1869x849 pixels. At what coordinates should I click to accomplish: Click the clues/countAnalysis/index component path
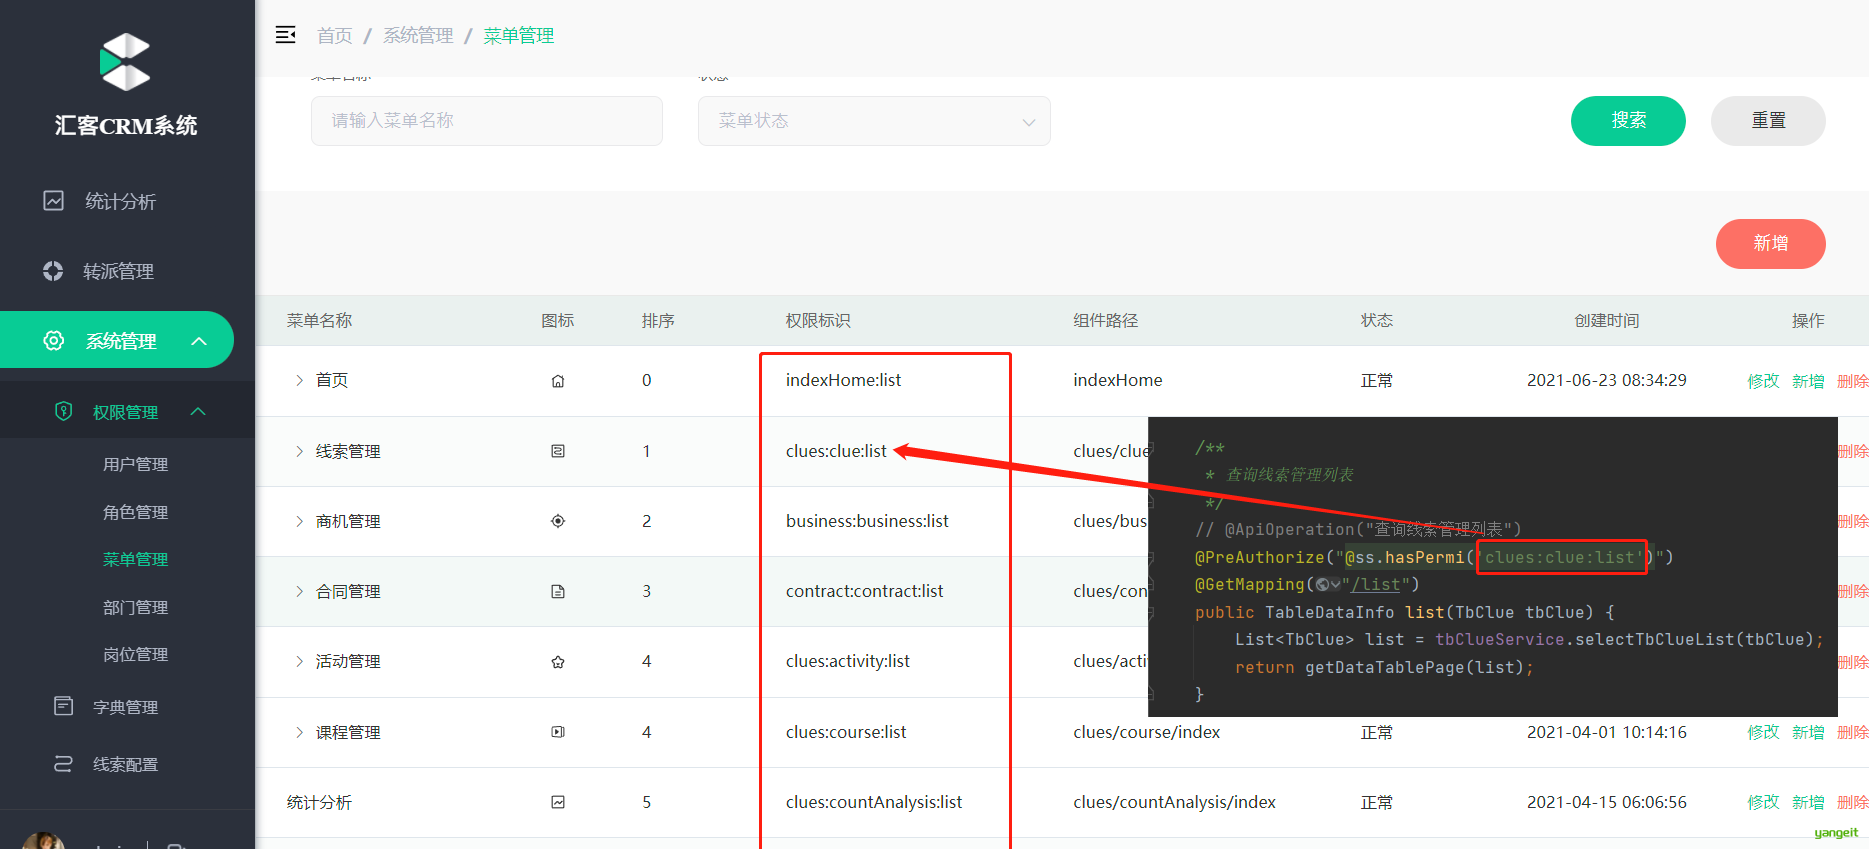1175,802
